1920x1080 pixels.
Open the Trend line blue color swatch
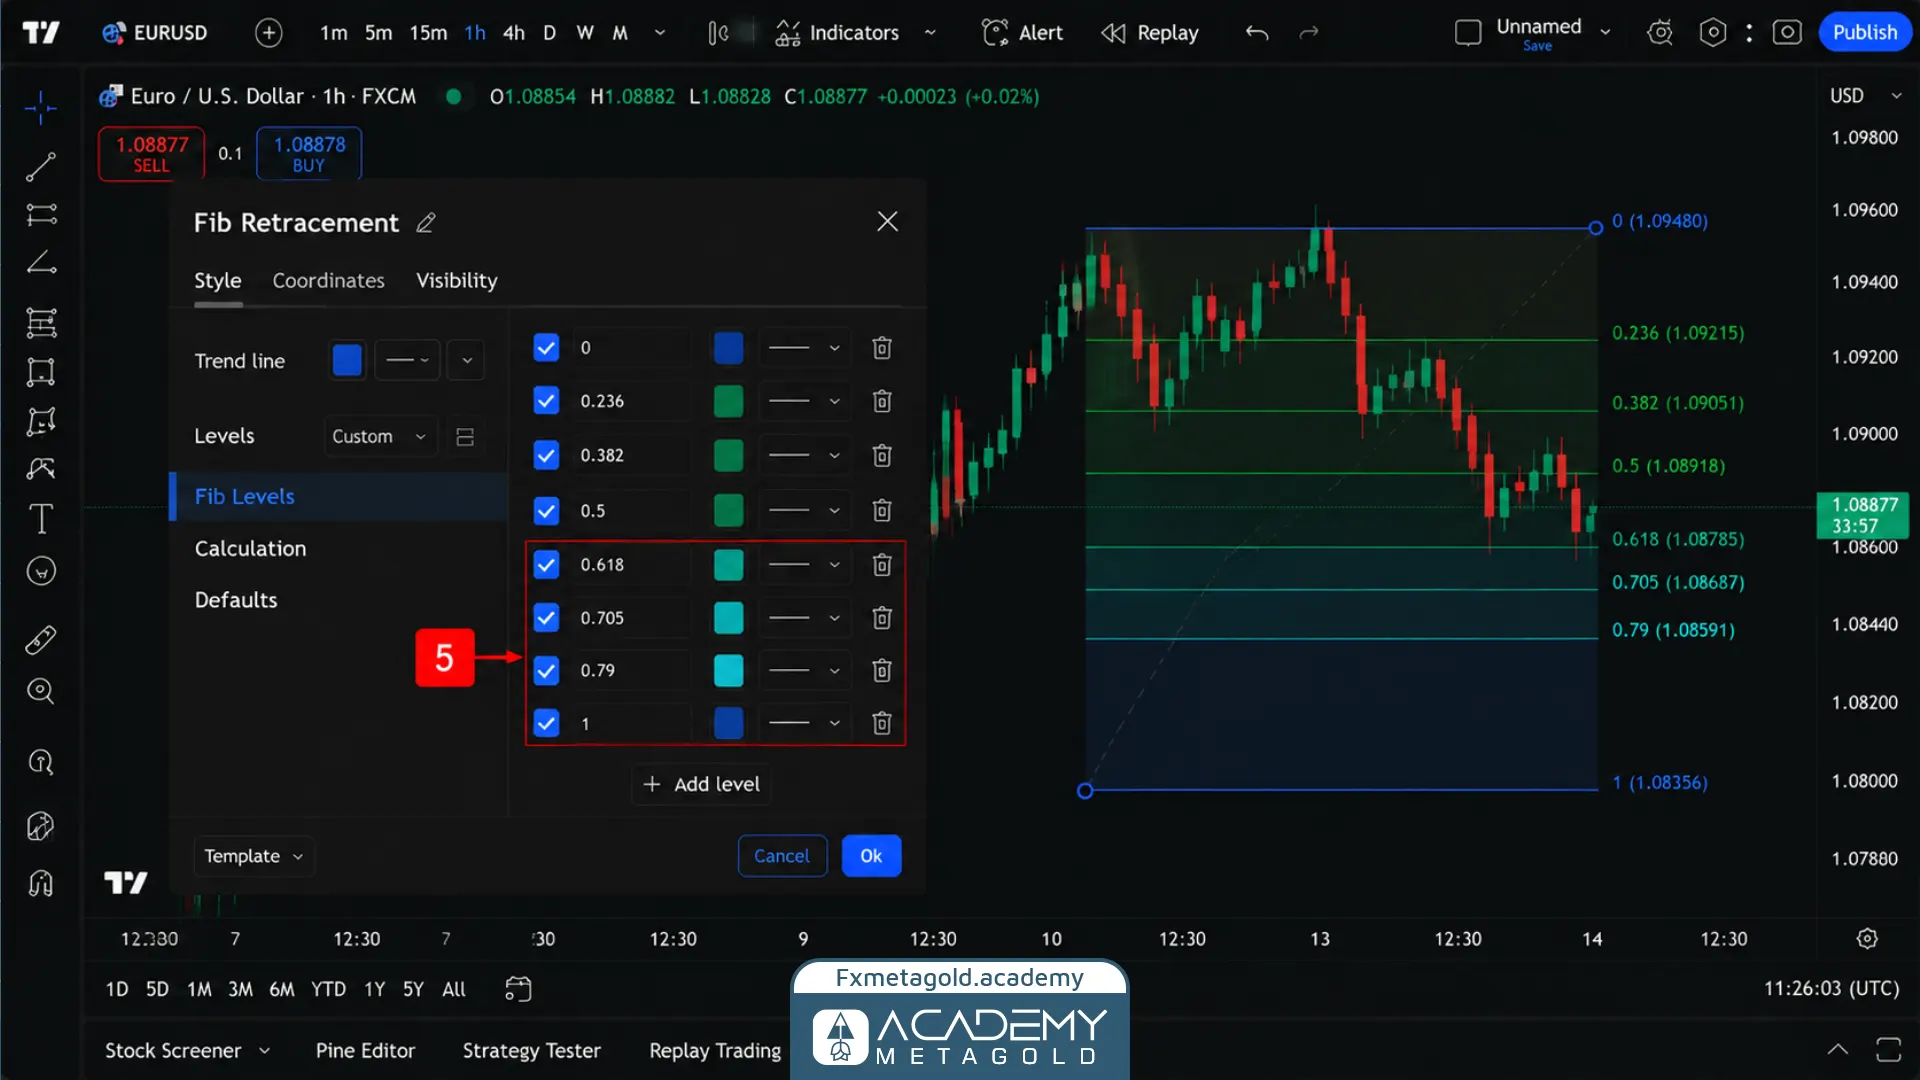[347, 360]
